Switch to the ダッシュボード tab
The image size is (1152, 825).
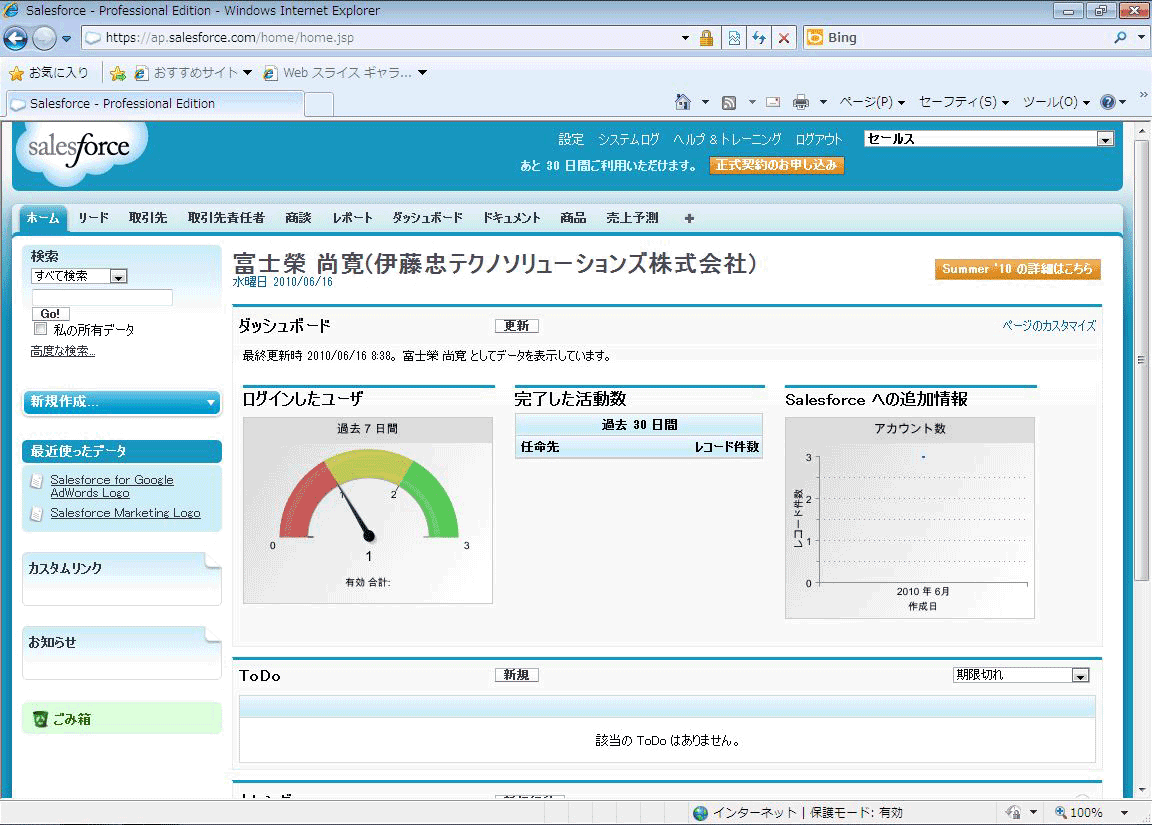pyautogui.click(x=428, y=218)
